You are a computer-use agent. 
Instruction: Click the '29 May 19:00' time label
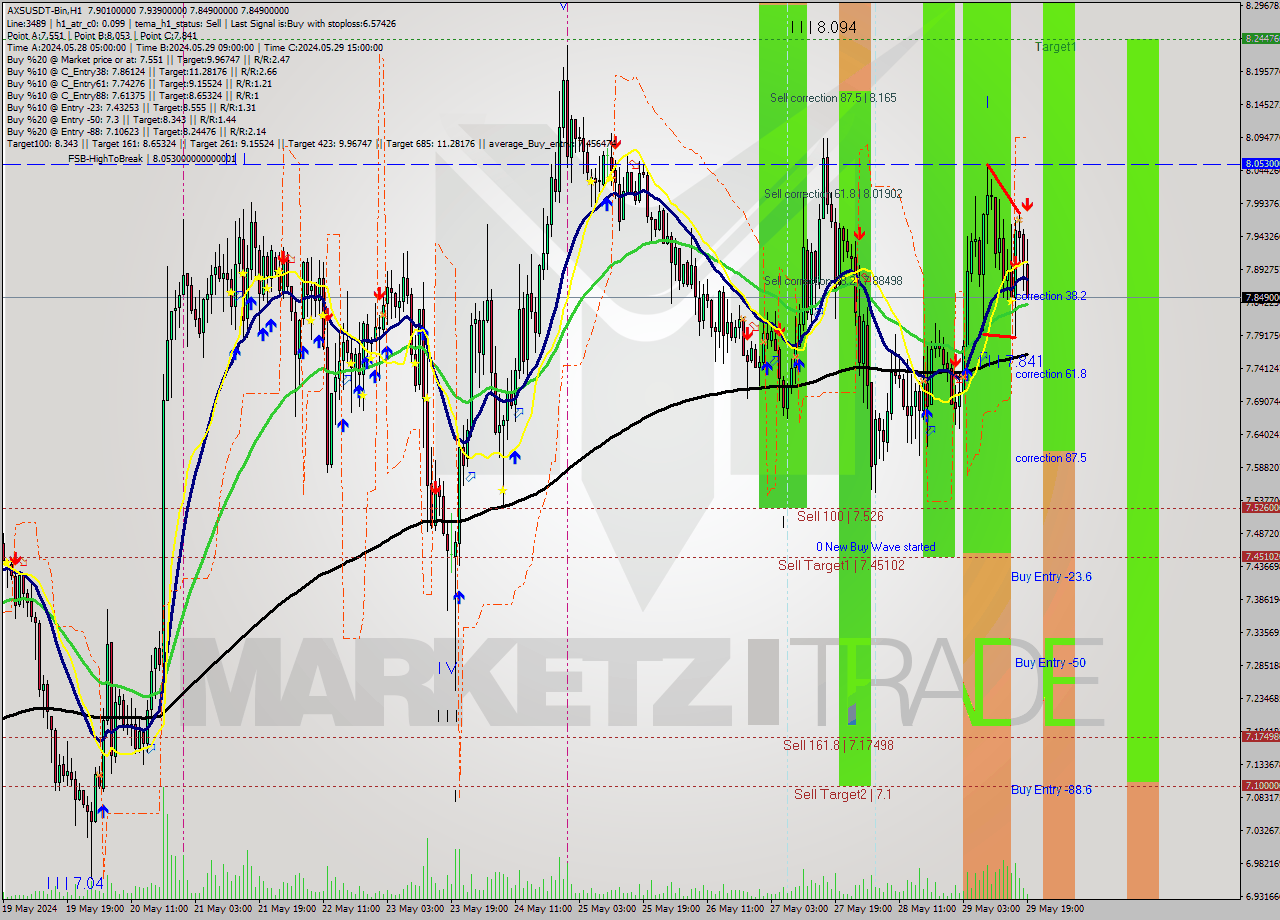point(1057,909)
